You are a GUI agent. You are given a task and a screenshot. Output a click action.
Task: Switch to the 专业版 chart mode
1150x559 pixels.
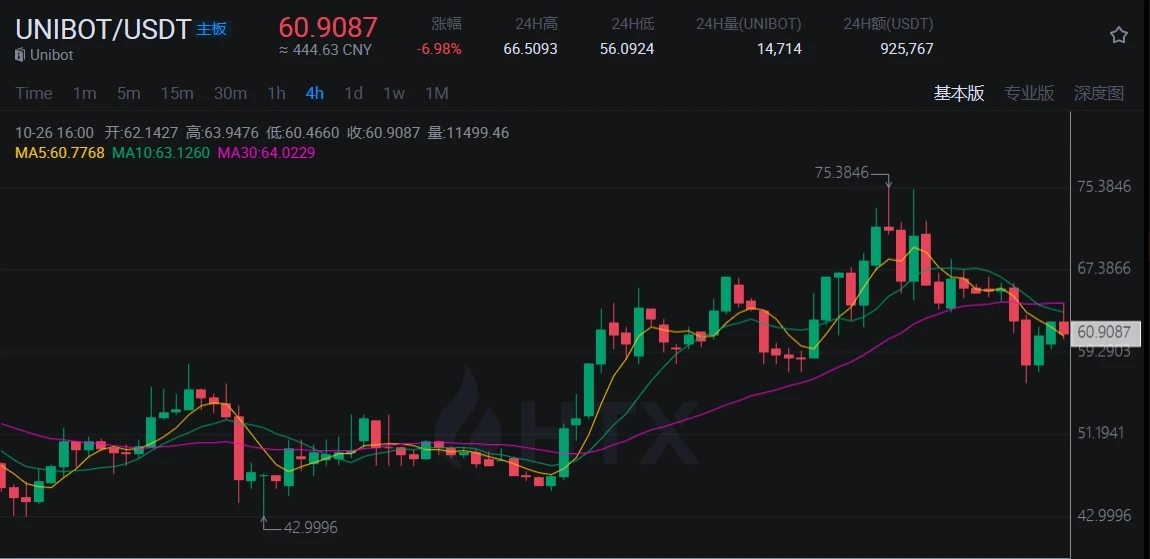click(1029, 93)
